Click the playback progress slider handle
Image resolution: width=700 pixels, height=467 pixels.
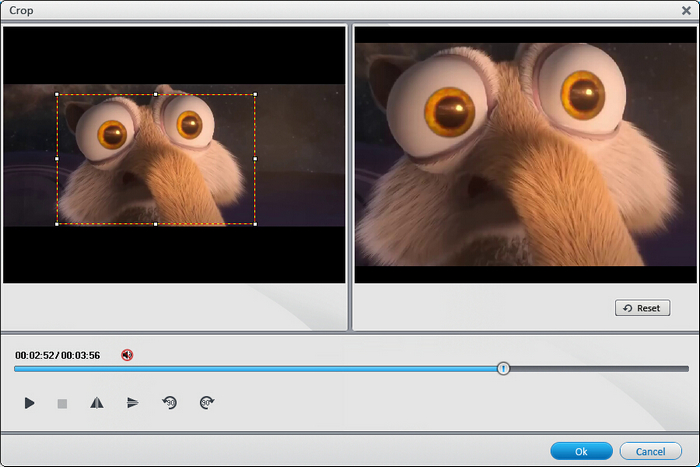[503, 368]
